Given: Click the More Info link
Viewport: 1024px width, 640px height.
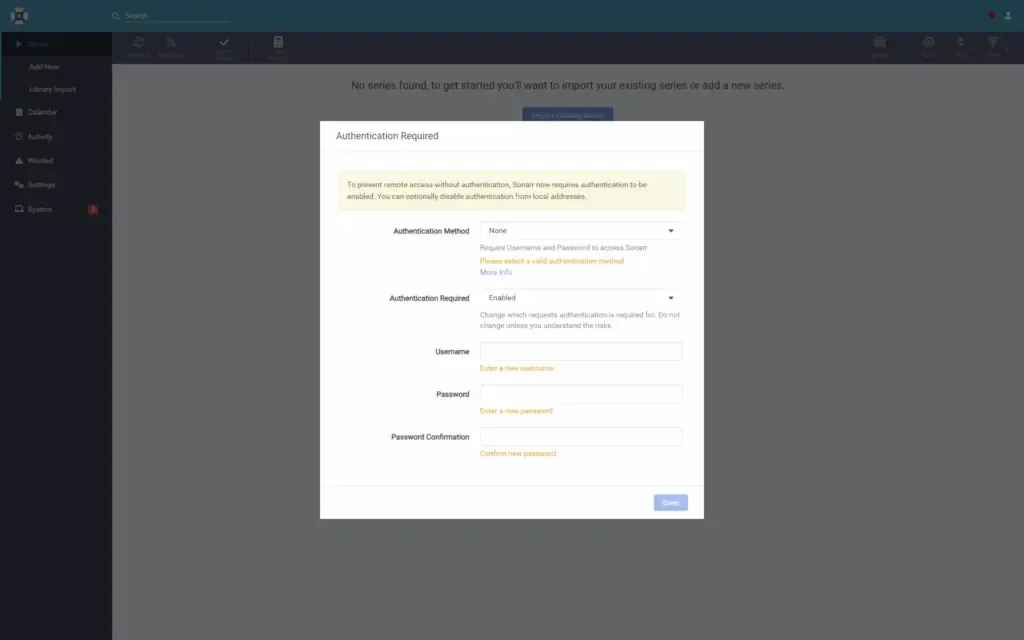Looking at the screenshot, I should [497, 272].
